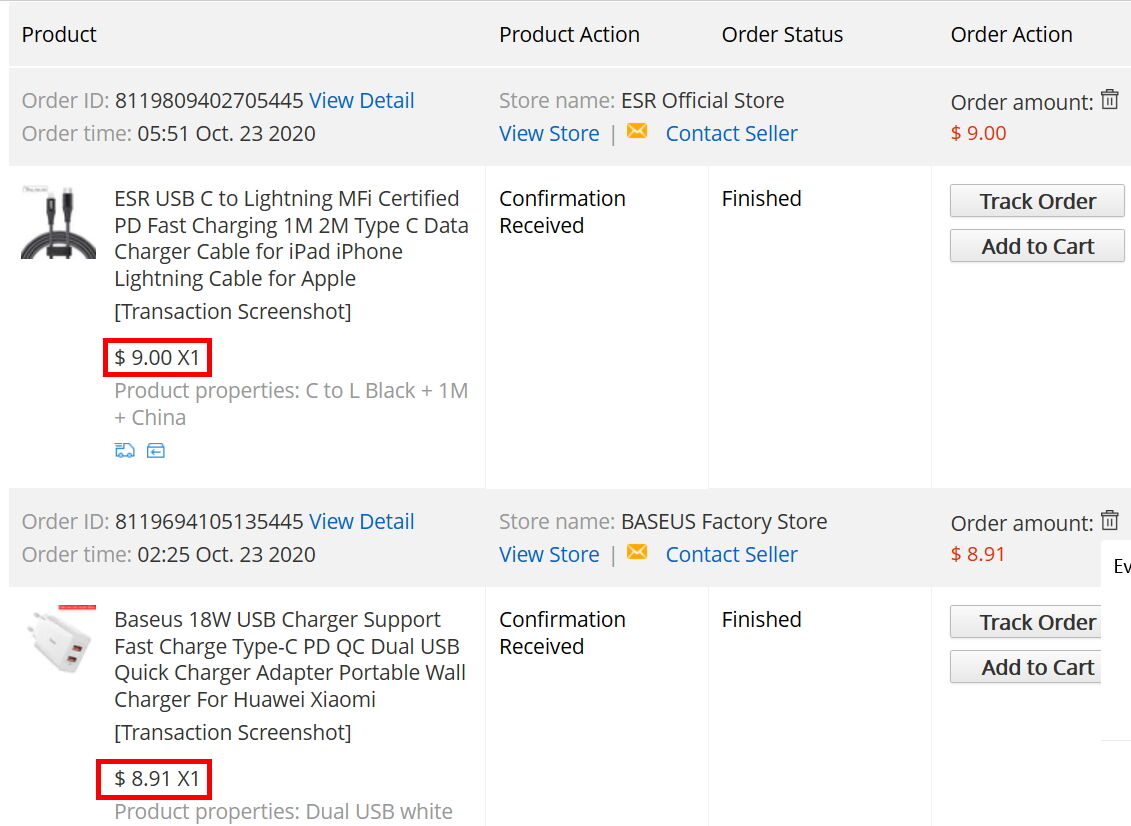This screenshot has width=1131, height=826.
Task: Track Order for the ESR cable
Action: pos(1037,201)
